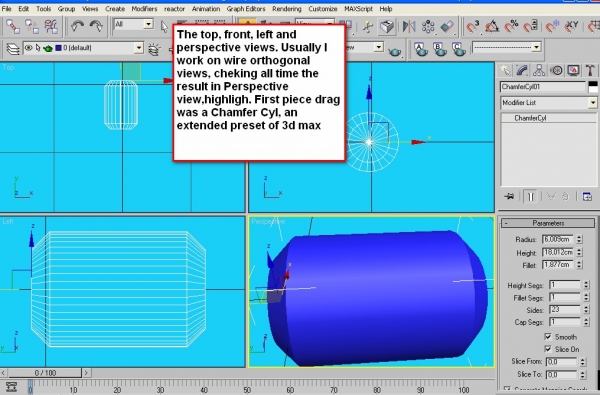Screen dimensions: 600x395
Task: Toggle the Percent Snap icon
Action: [x=511, y=27]
